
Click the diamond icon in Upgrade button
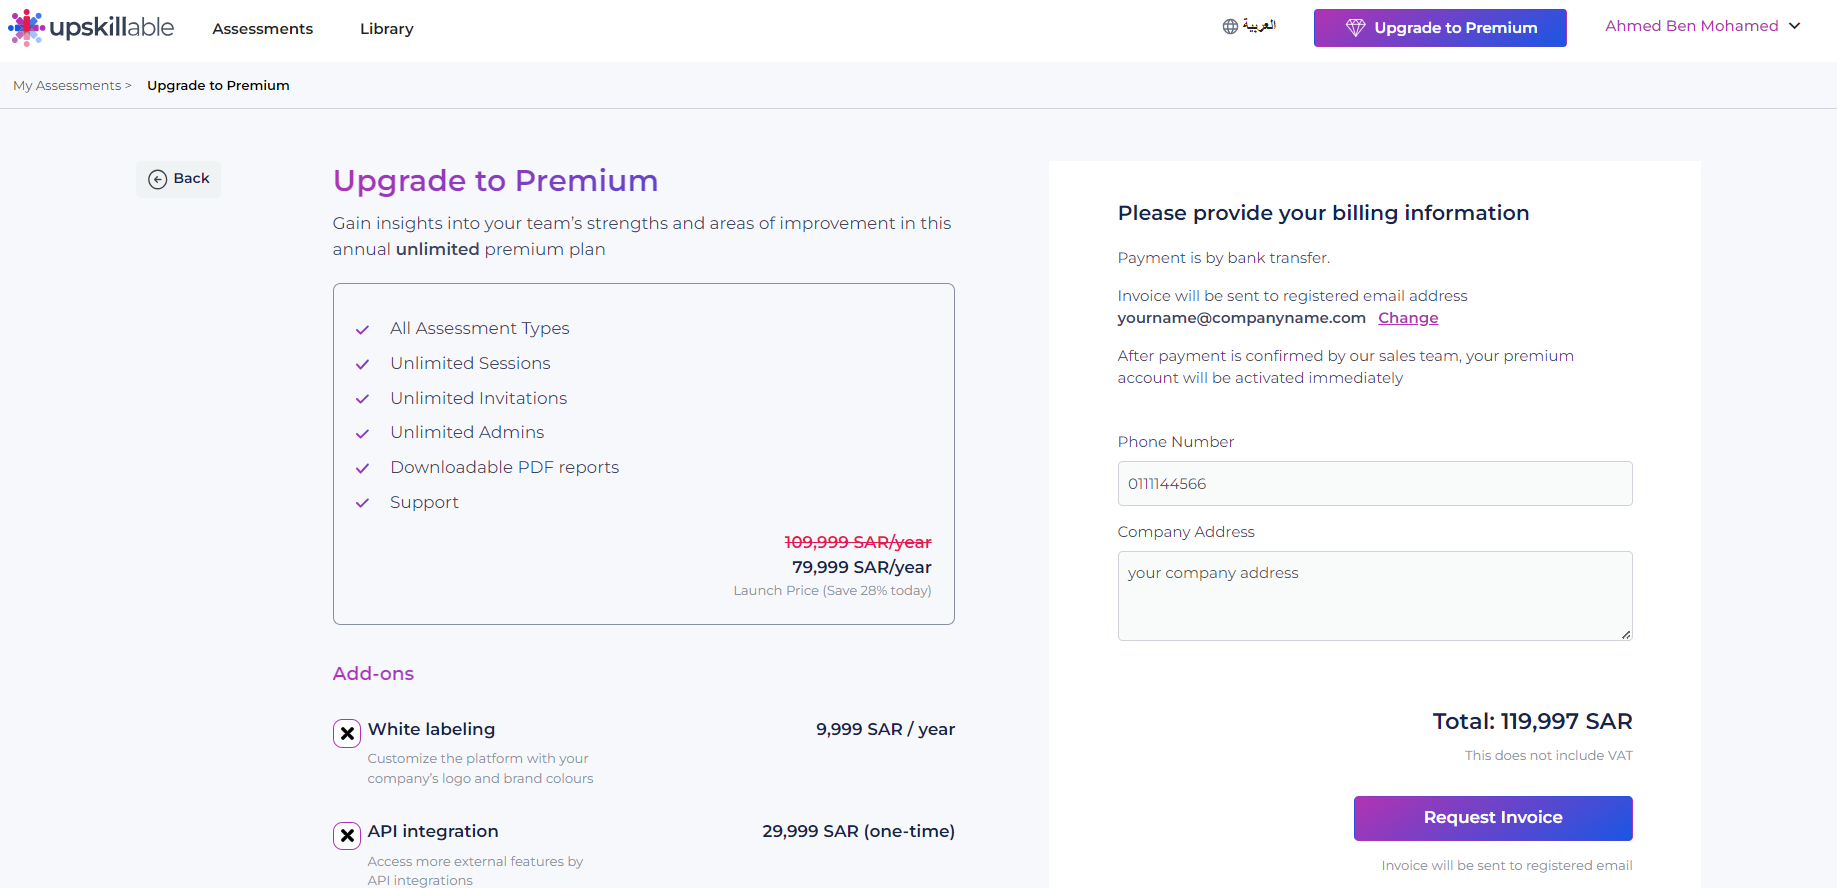coord(1355,28)
